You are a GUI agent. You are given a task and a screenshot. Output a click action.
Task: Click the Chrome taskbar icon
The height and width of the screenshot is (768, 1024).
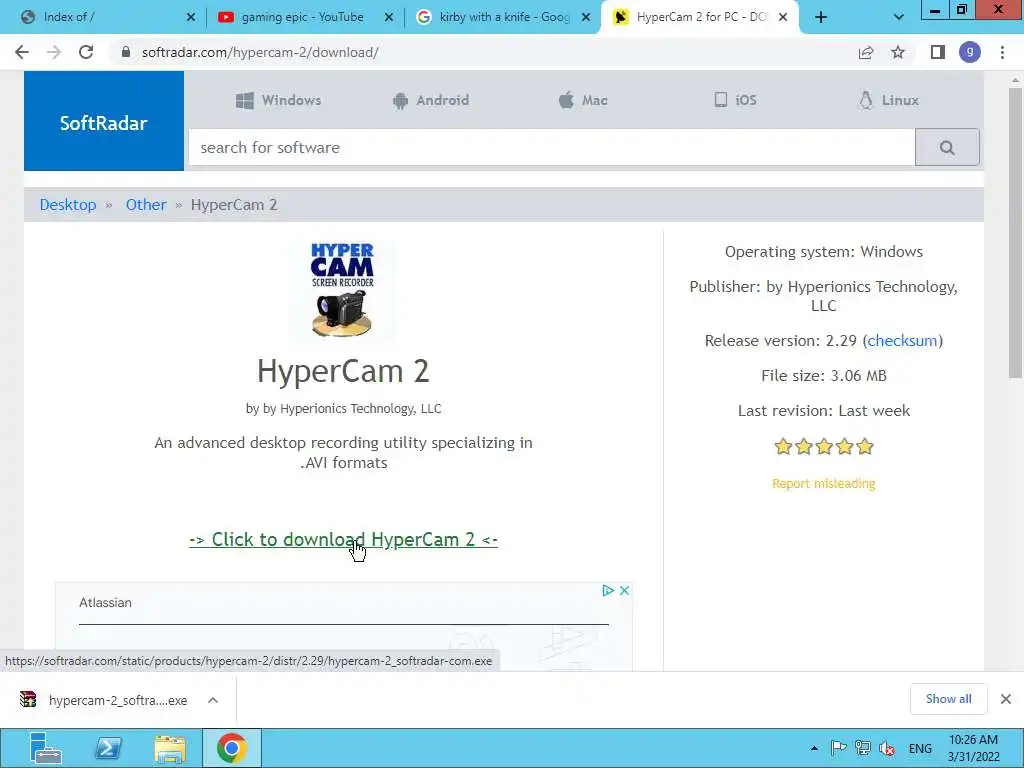[232, 748]
